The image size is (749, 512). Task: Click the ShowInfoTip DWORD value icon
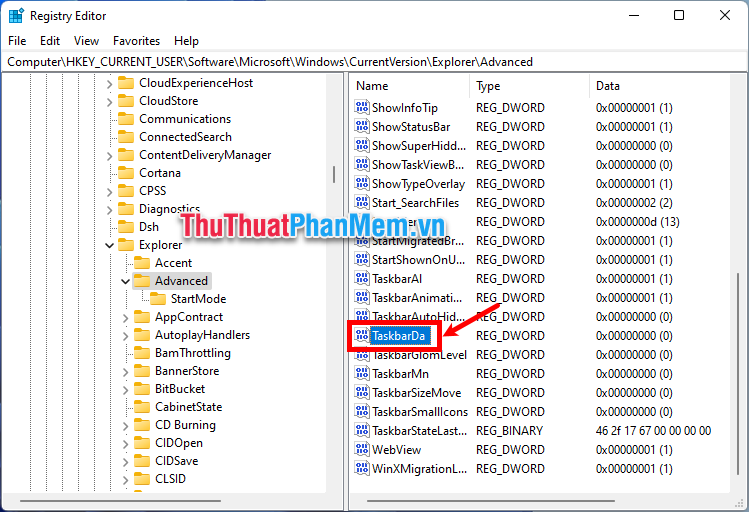(362, 107)
